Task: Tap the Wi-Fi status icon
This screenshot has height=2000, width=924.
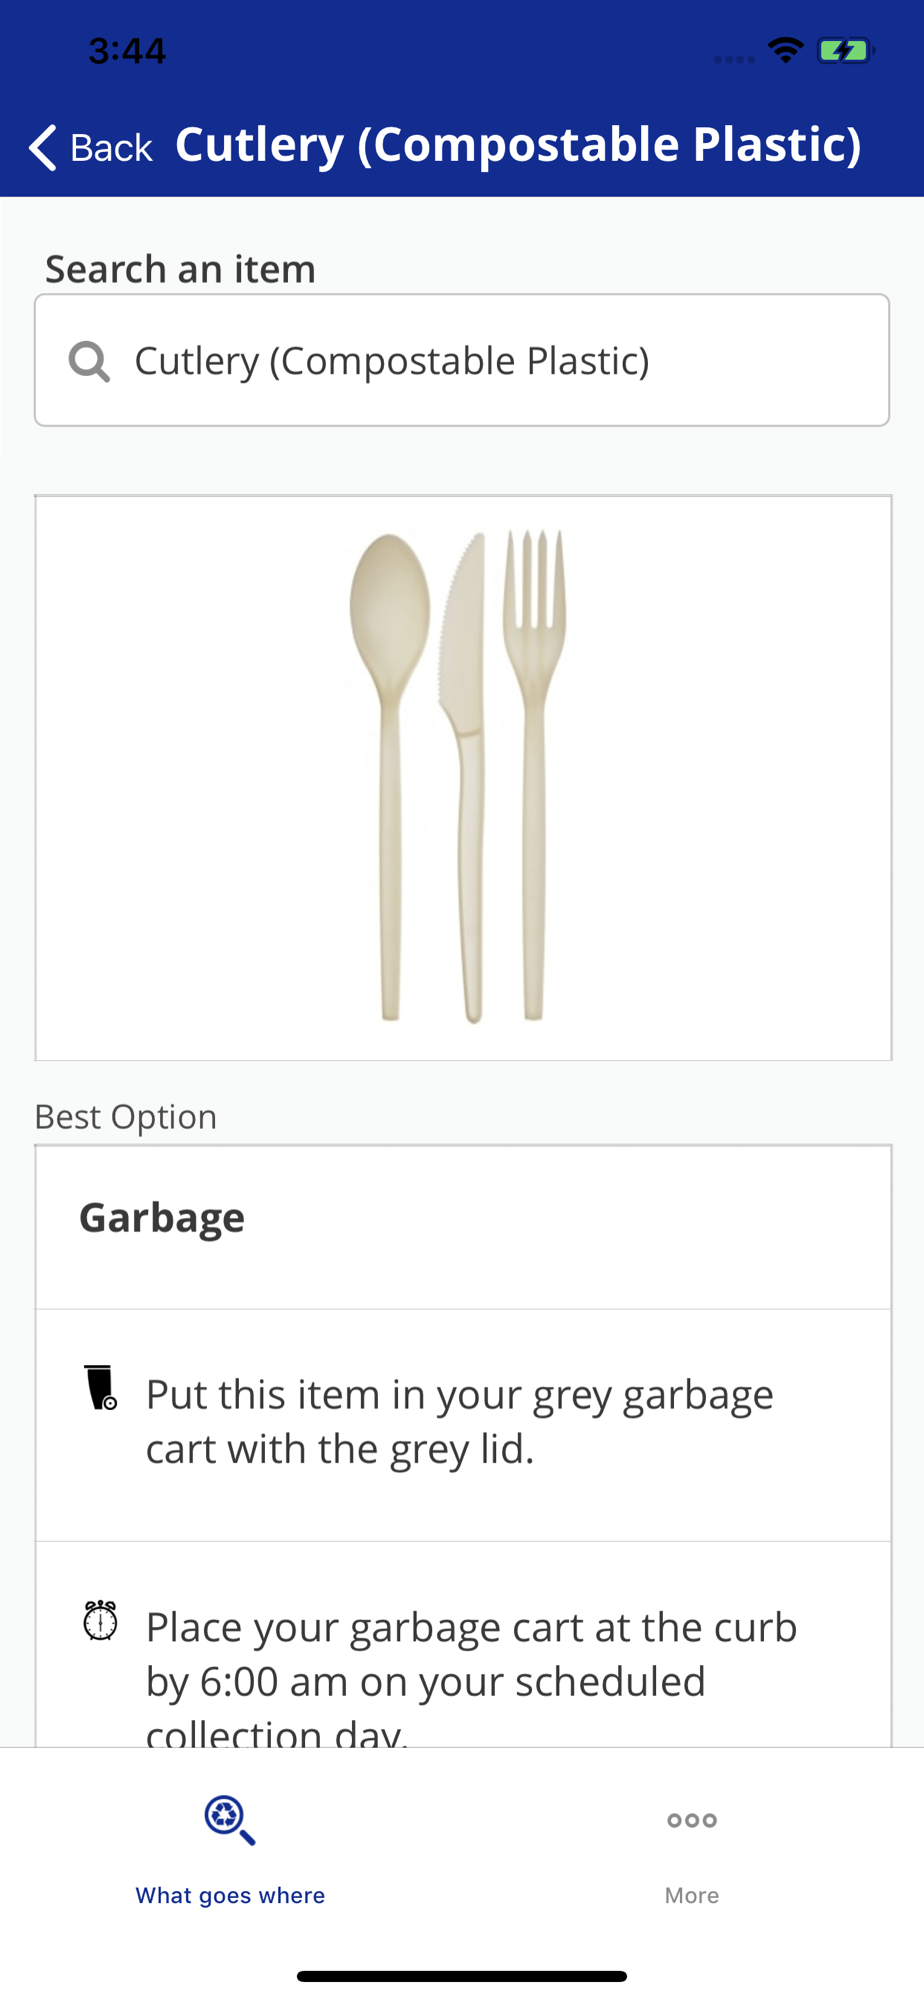Action: (x=786, y=50)
